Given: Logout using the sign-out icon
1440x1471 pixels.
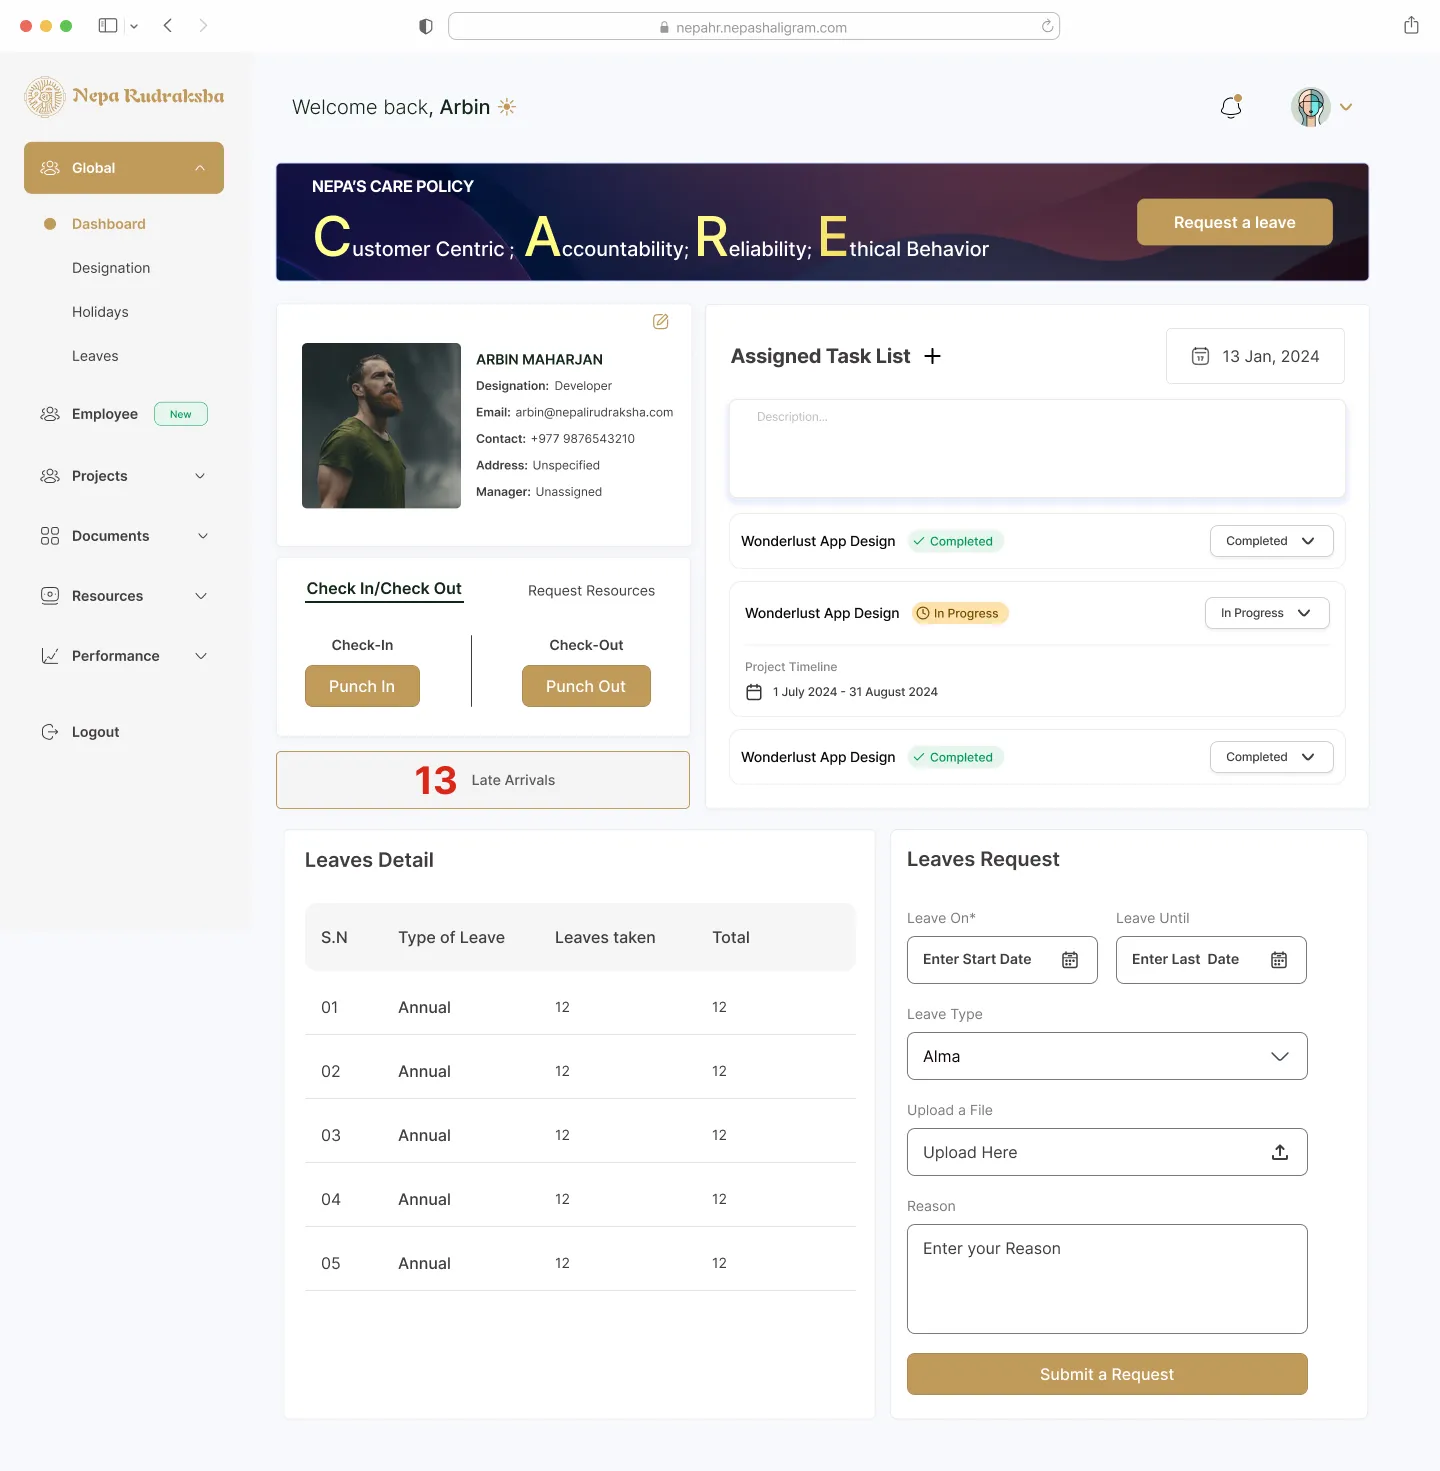Looking at the screenshot, I should (50, 731).
